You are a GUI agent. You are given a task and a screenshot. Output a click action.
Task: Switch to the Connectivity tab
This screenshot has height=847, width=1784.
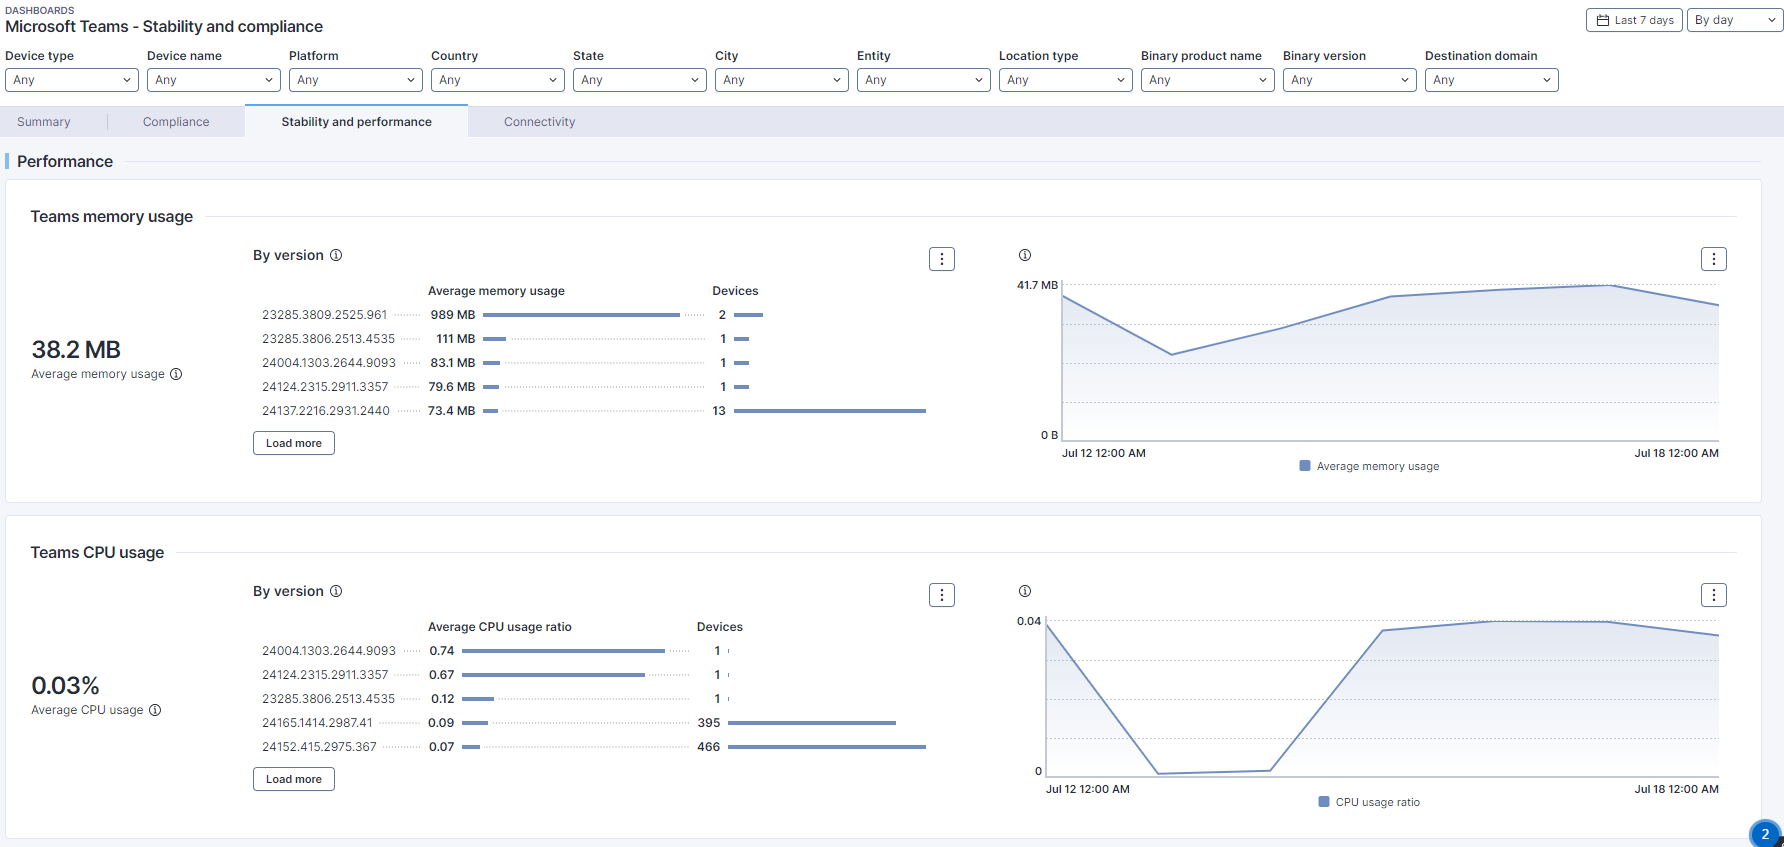(539, 122)
